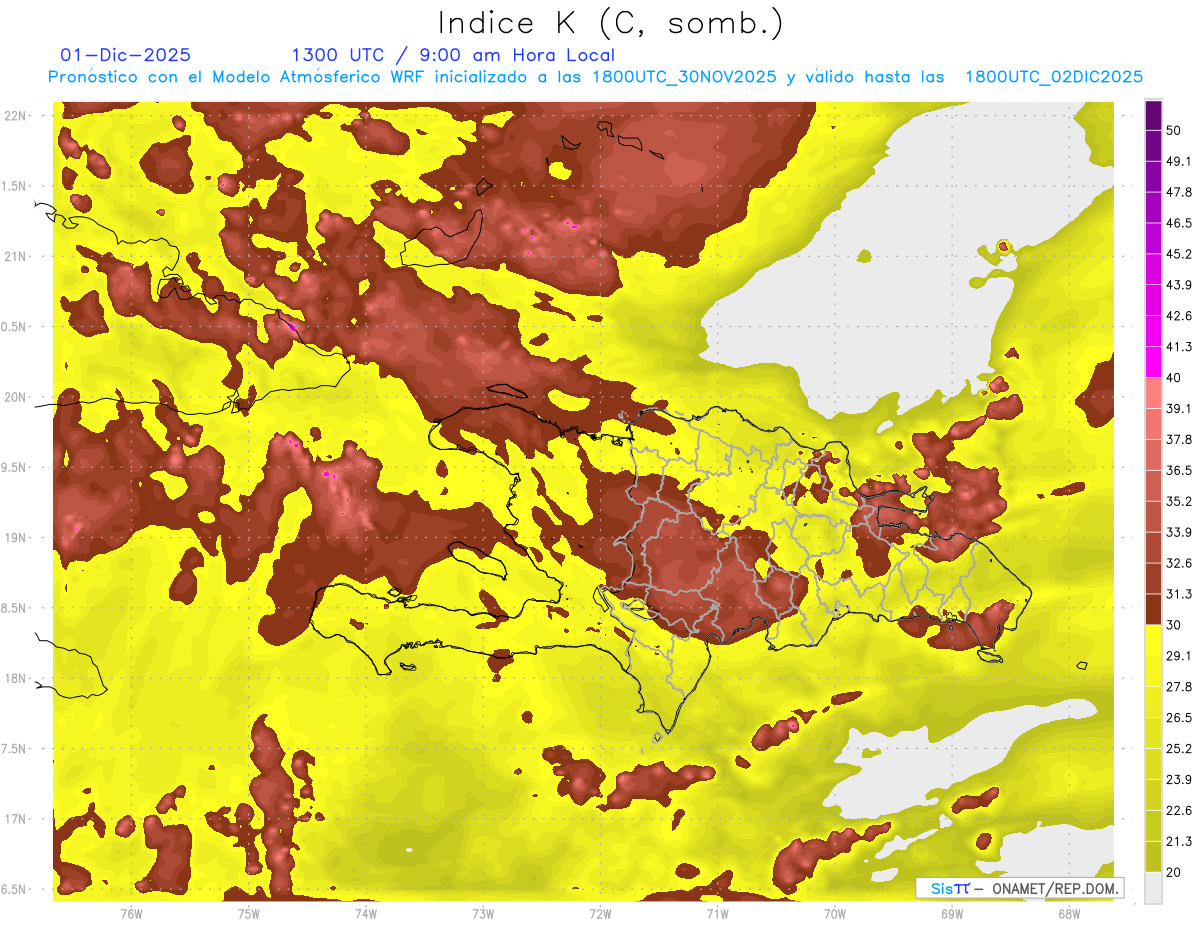
Task: Click the colorbar value "39.1"
Action: click(1180, 408)
